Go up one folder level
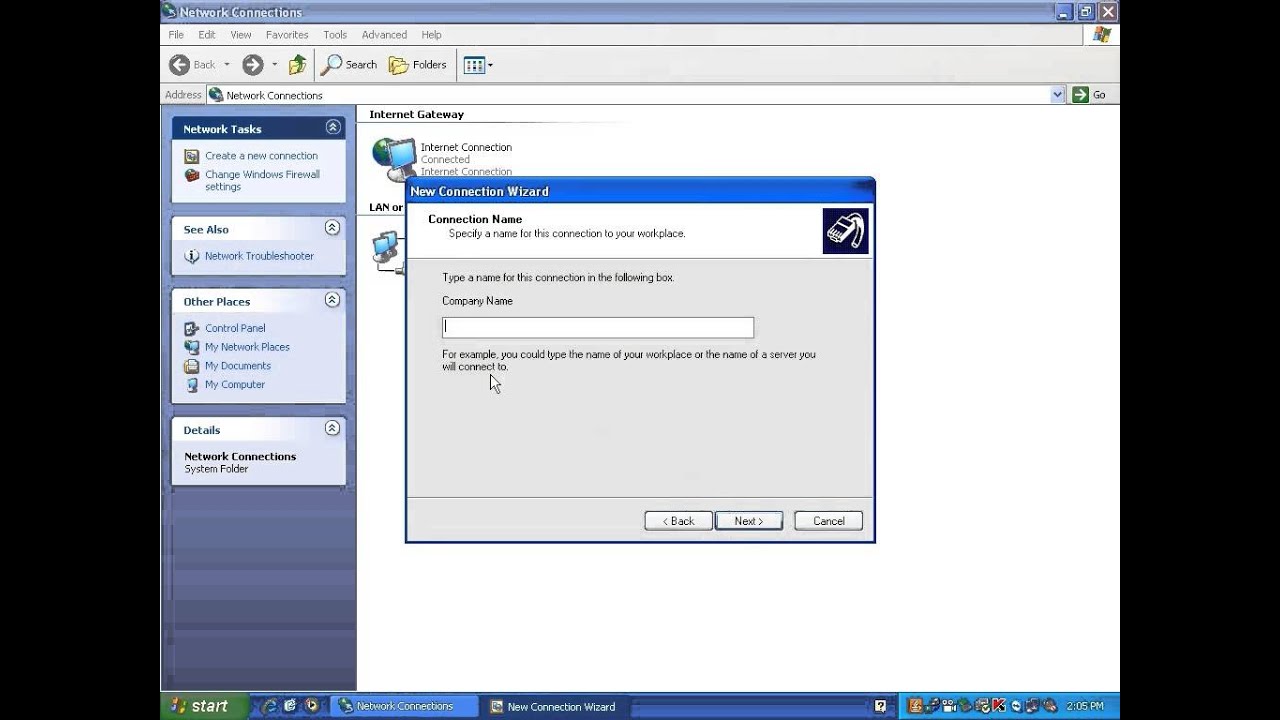 pyautogui.click(x=297, y=65)
